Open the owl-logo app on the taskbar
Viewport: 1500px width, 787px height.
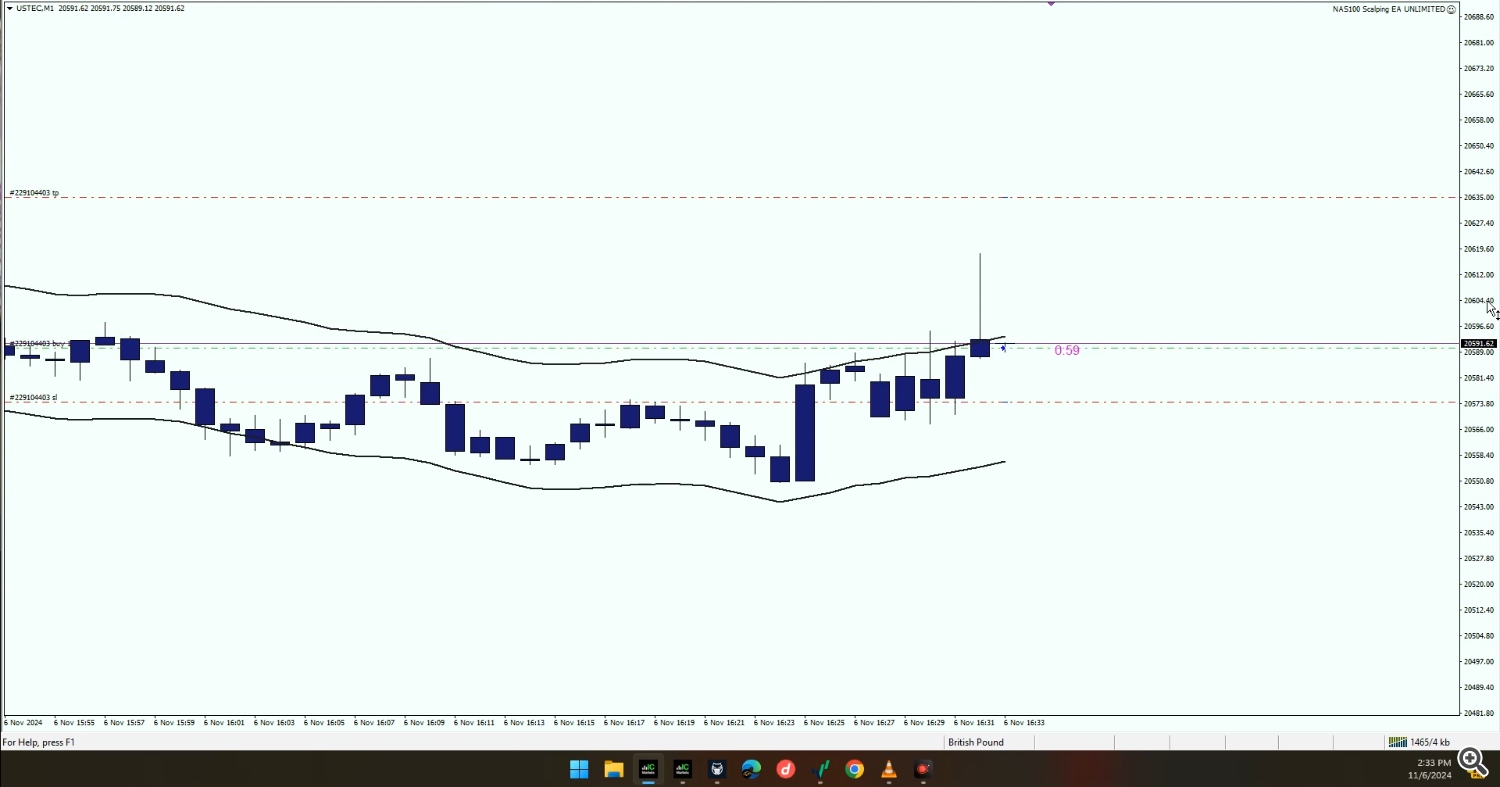[x=717, y=769]
